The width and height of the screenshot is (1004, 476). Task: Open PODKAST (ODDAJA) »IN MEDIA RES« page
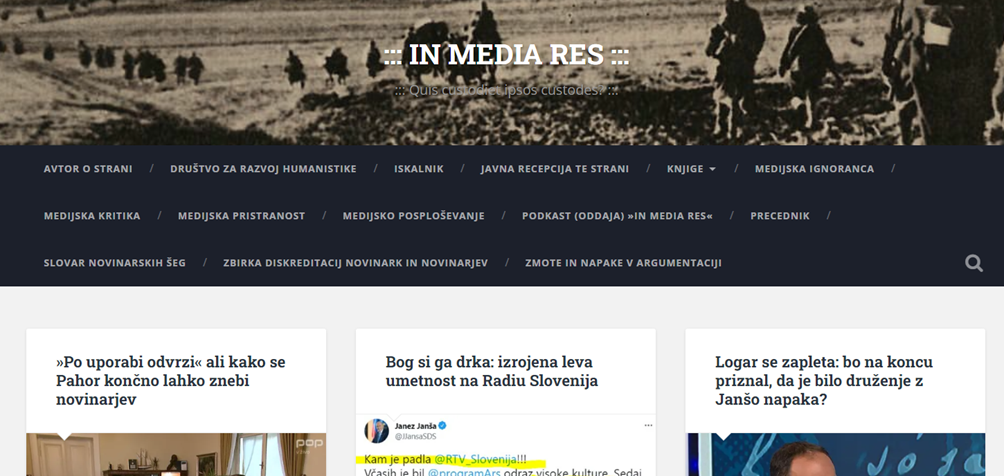pos(617,216)
